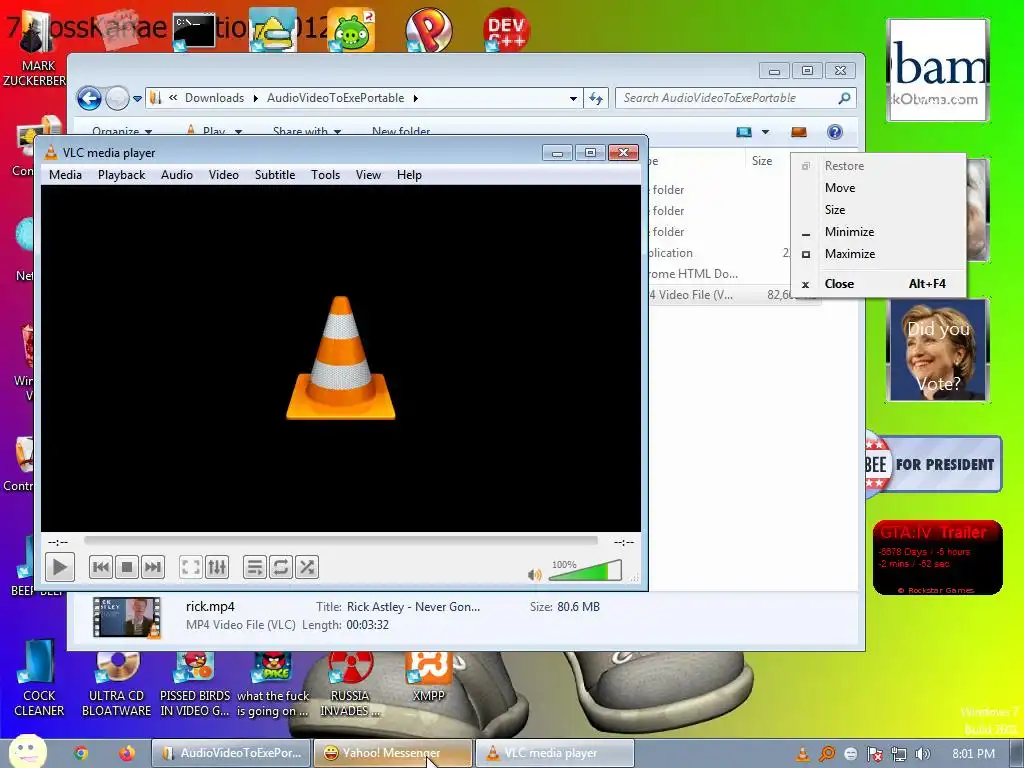Skip to next track in VLC
The height and width of the screenshot is (768, 1024).
[153, 567]
